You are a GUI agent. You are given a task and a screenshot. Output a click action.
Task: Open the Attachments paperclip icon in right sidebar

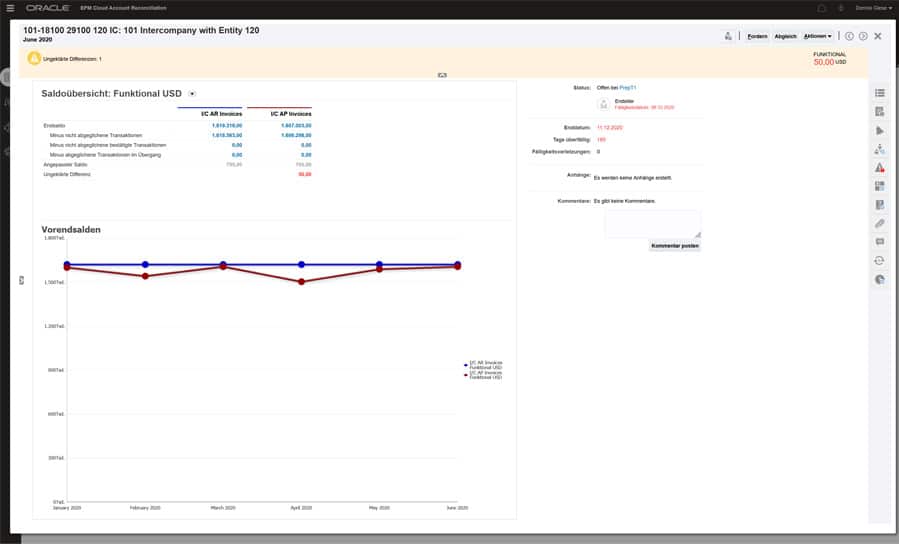point(880,224)
